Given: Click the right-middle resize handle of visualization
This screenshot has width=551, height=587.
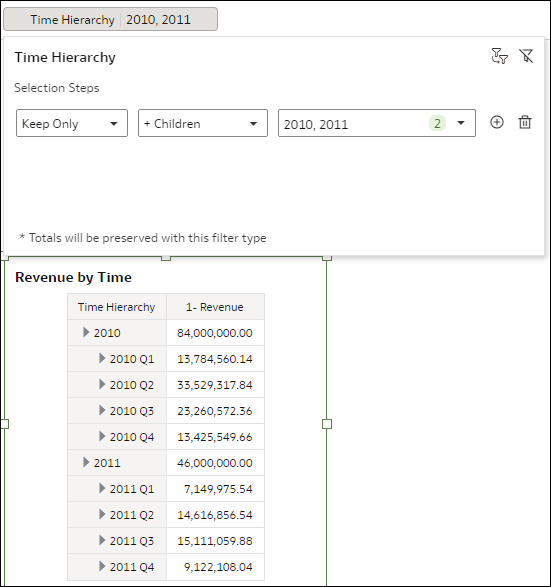Looking at the screenshot, I should [x=327, y=424].
